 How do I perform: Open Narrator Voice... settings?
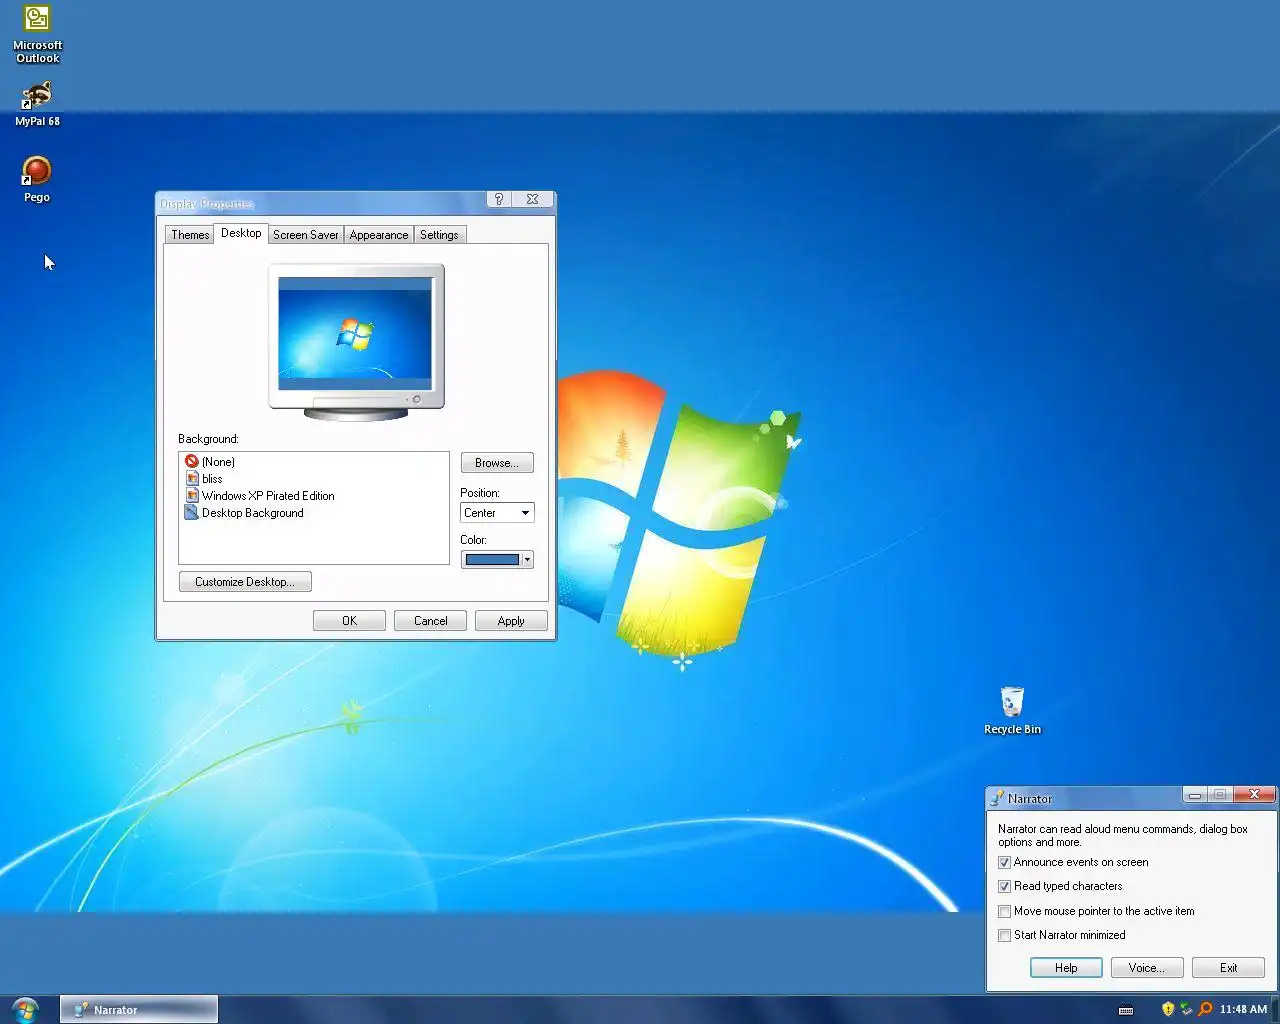click(1147, 968)
